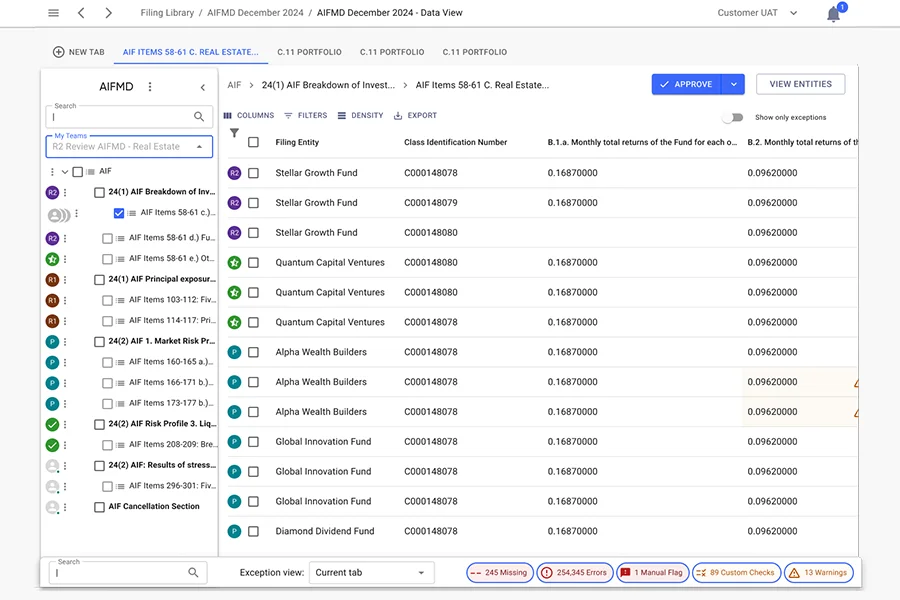Click the notifications bell icon

click(x=833, y=14)
